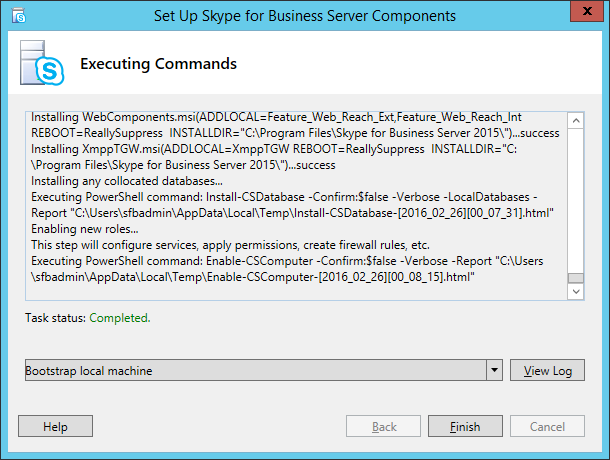Viewport: 610px width, 460px height.
Task: Click the greyed-out Cancel button
Action: pos(547,426)
